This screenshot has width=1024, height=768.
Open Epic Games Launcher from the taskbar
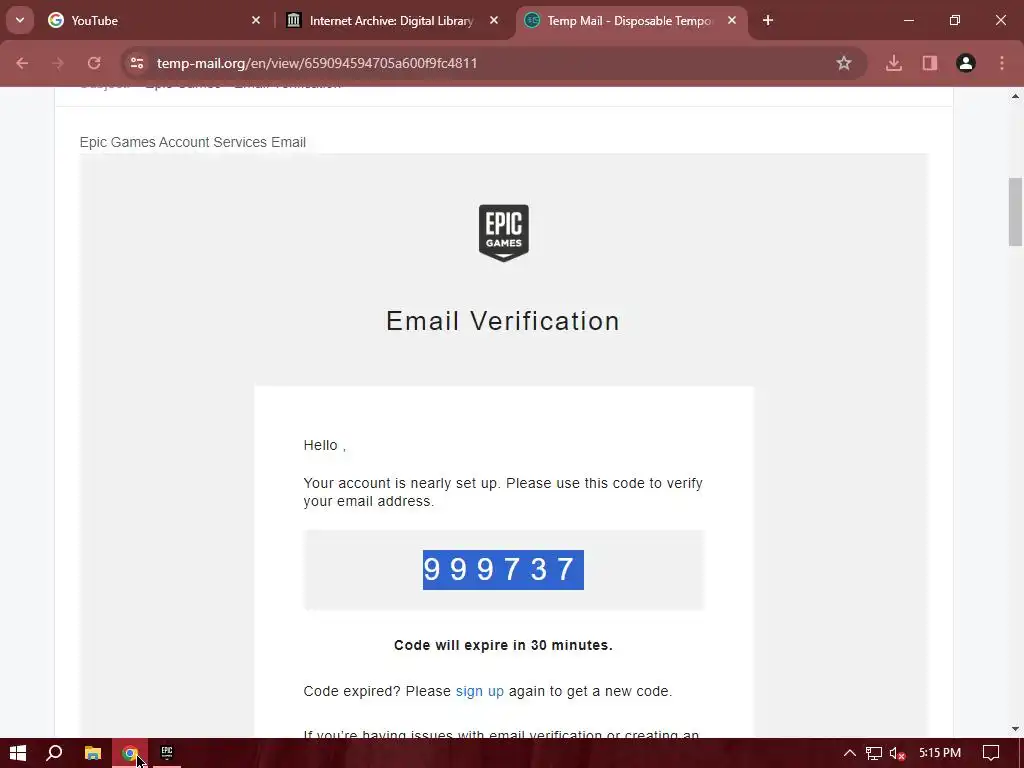tap(167, 753)
